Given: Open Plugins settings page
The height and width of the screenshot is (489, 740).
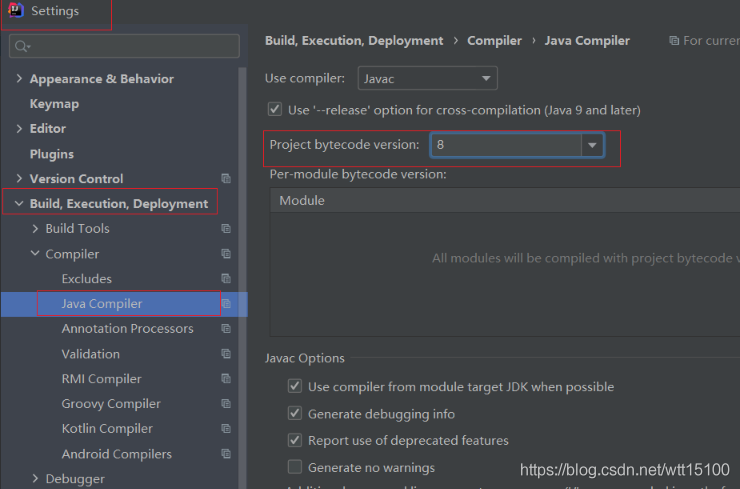Looking at the screenshot, I should tap(52, 154).
